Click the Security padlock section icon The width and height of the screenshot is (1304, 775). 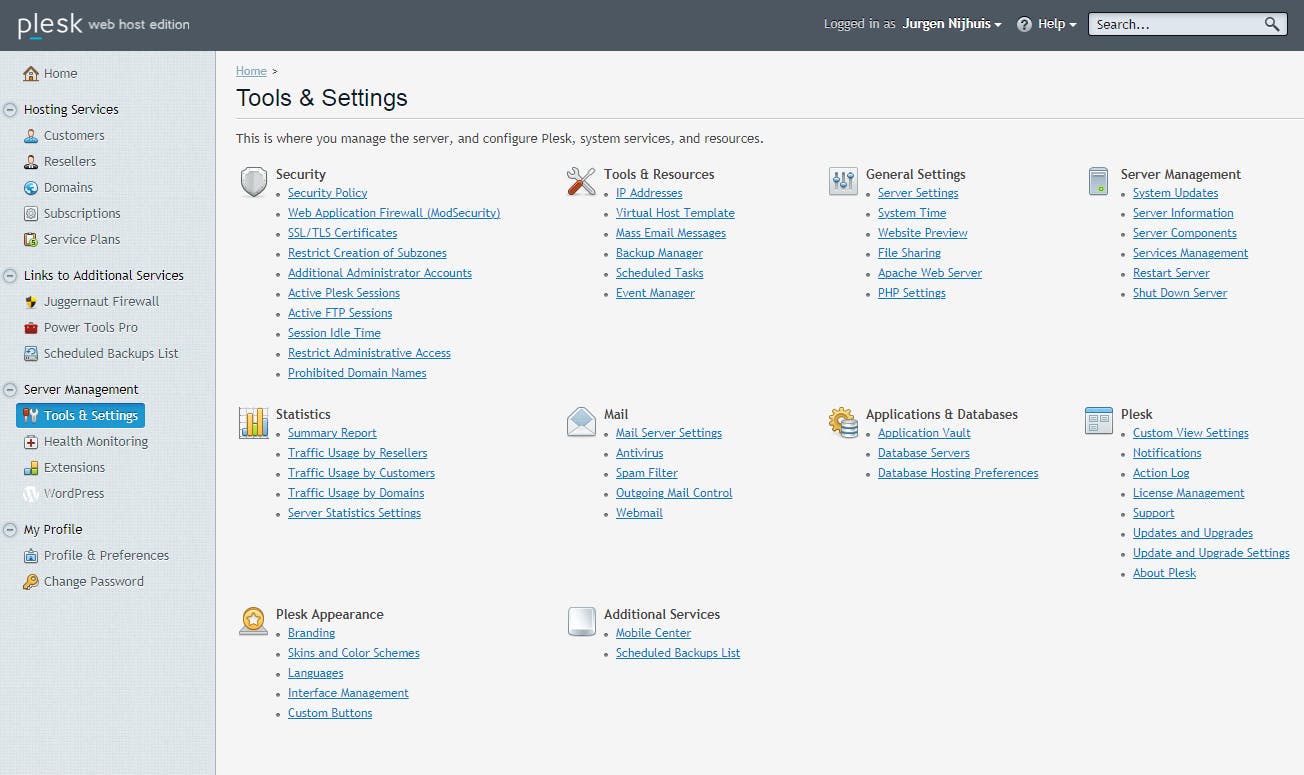pyautogui.click(x=253, y=181)
